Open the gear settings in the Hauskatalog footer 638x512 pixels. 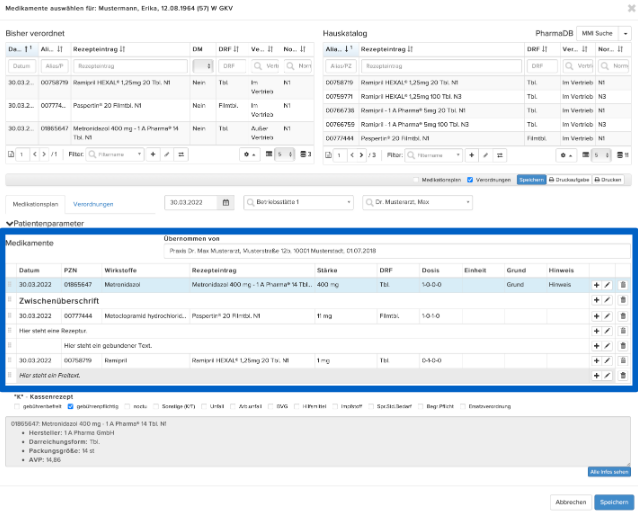click(x=566, y=155)
